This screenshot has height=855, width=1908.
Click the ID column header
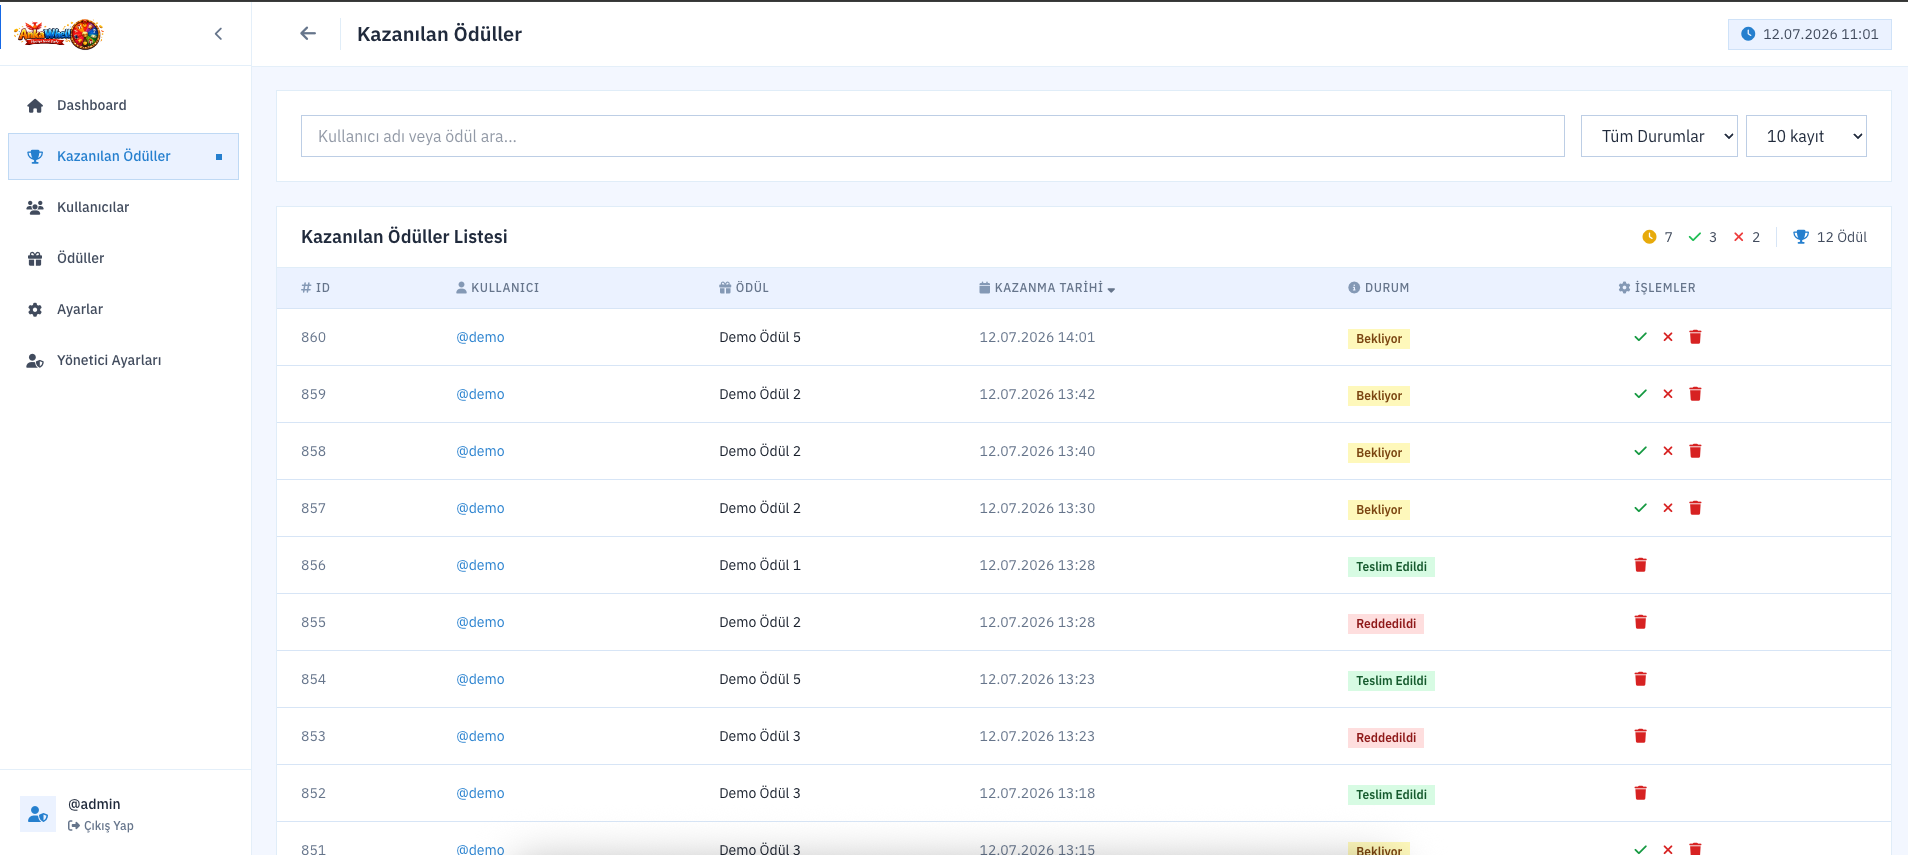click(x=315, y=288)
